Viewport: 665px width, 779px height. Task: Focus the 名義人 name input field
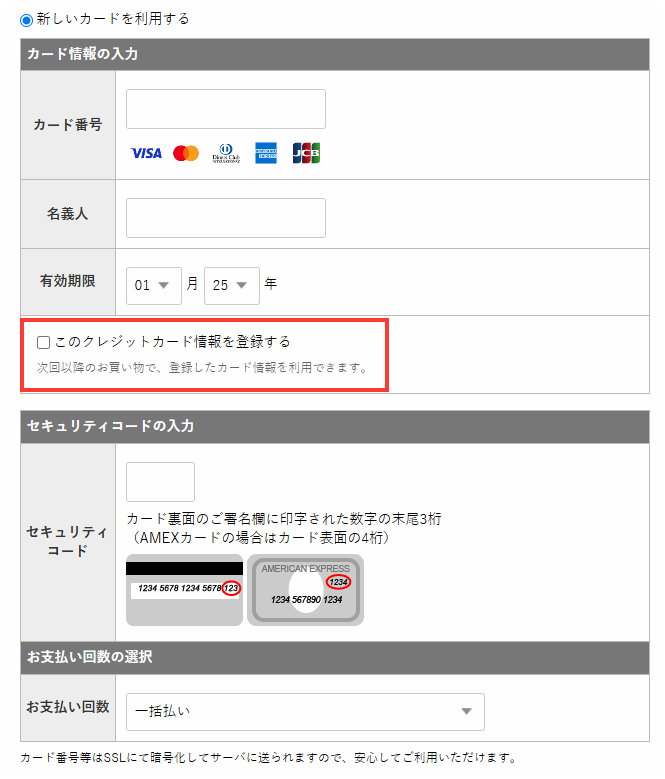click(x=226, y=218)
